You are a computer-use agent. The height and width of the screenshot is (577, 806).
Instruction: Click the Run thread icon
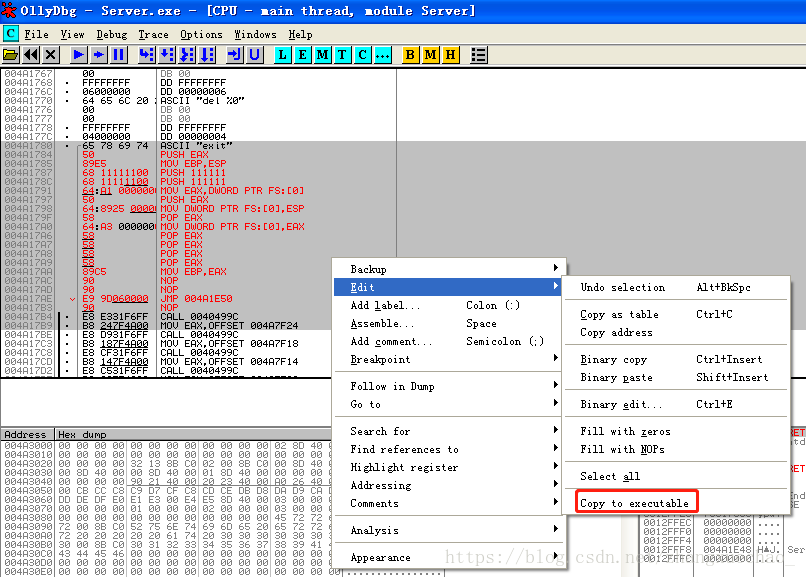coord(99,54)
